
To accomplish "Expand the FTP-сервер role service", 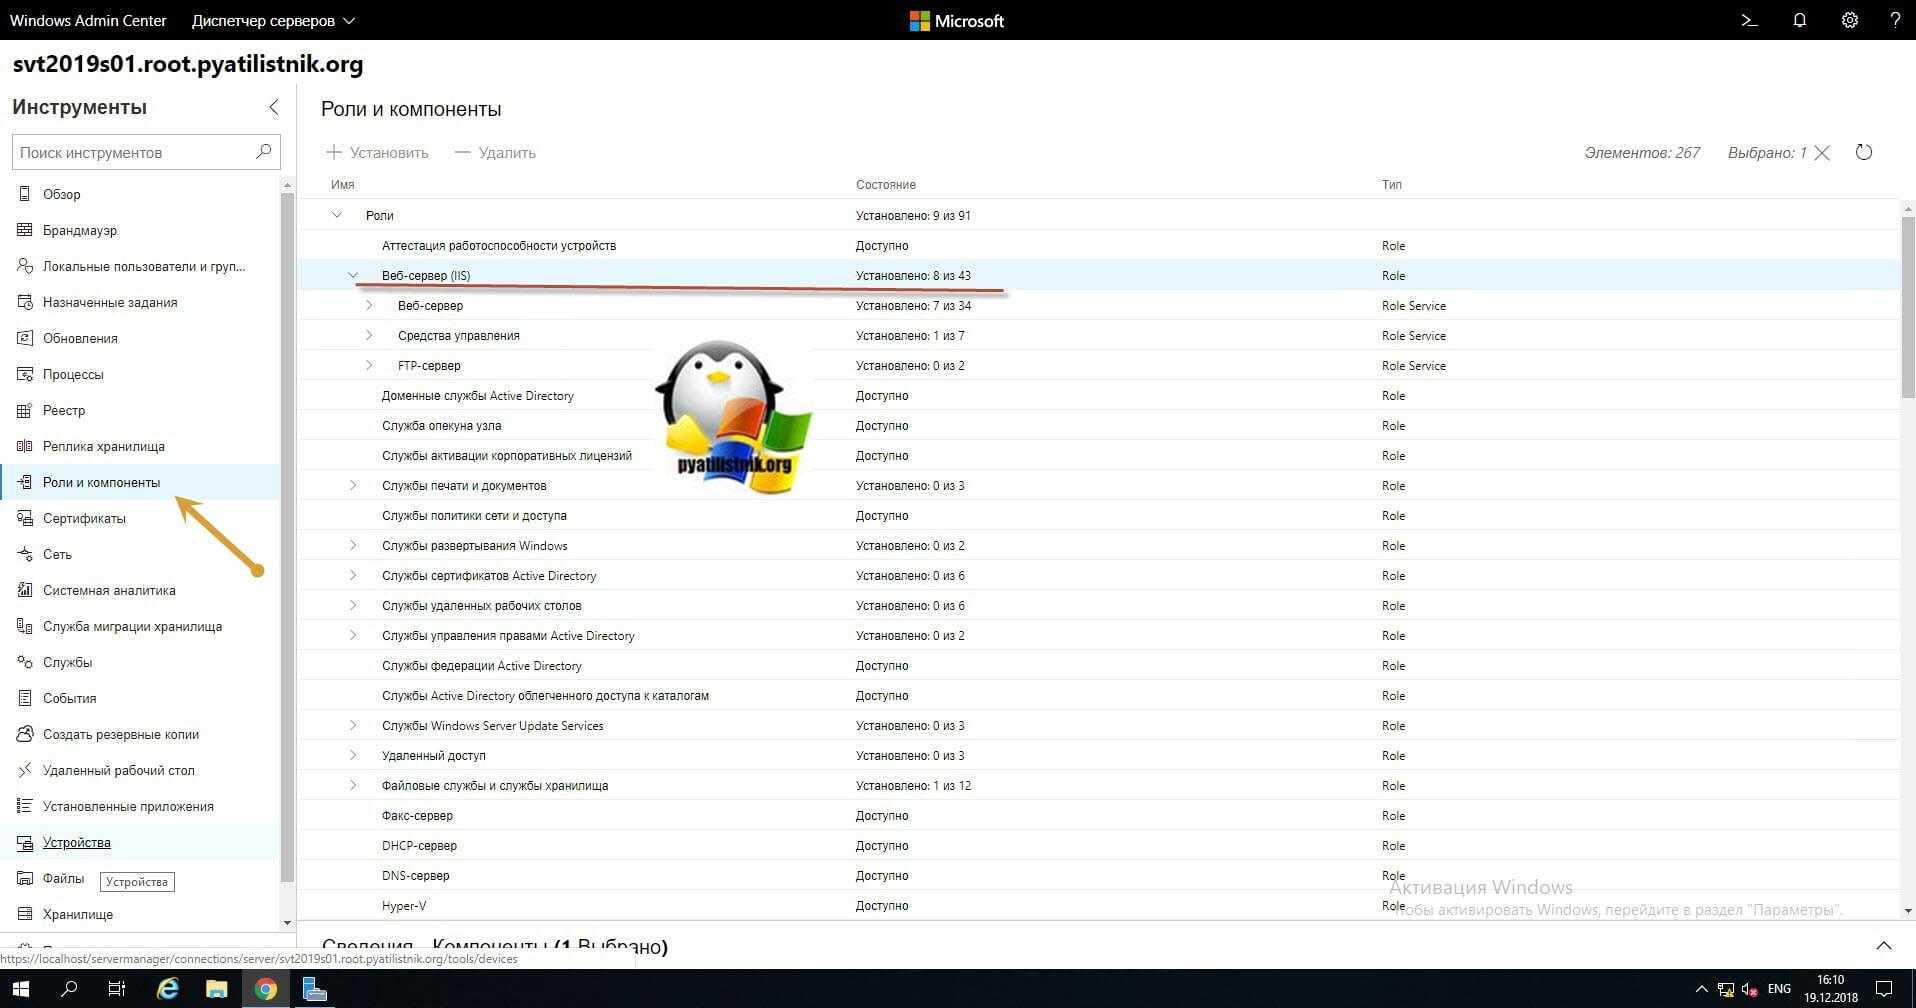I will pyautogui.click(x=369, y=366).
